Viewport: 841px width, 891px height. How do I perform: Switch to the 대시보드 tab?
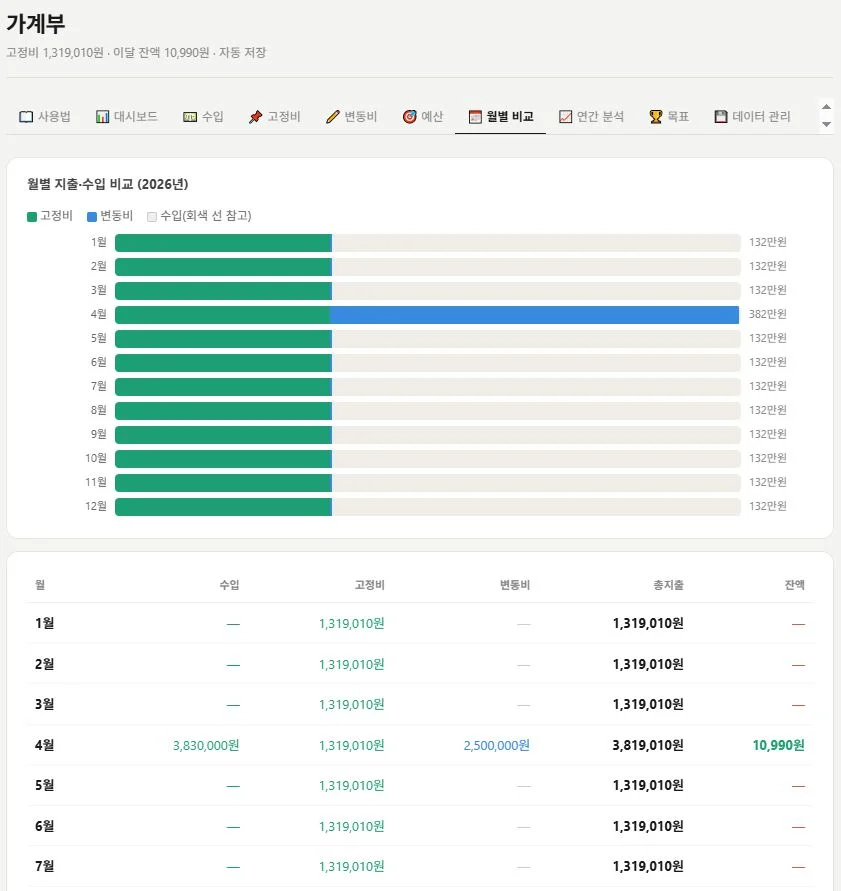[126, 116]
